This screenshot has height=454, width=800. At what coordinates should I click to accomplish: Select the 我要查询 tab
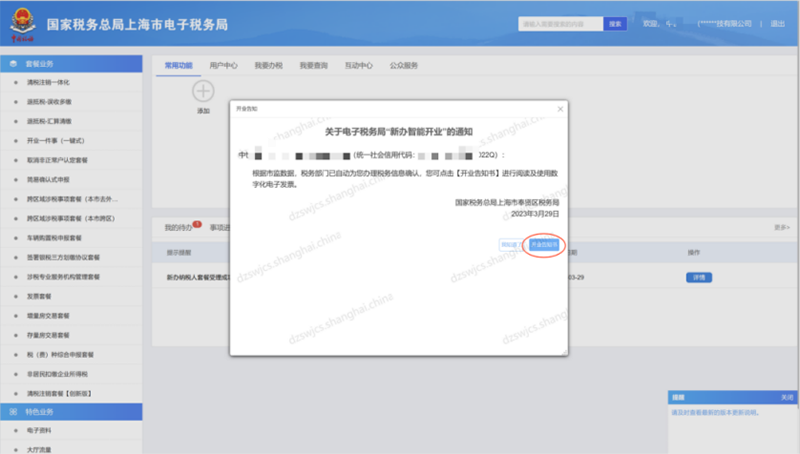pyautogui.click(x=313, y=65)
